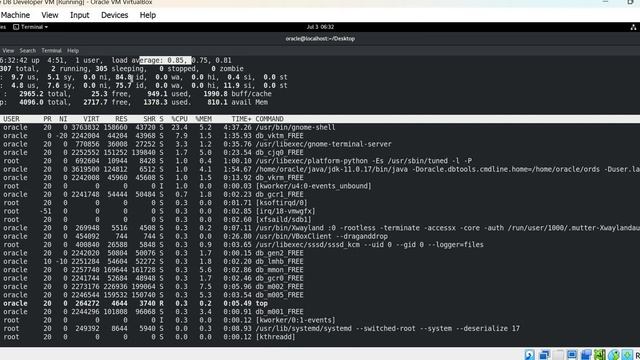Viewport: 640px width, 360px height.
Task: Select the /usr/bin/Xwayland process row
Action: click(320, 228)
